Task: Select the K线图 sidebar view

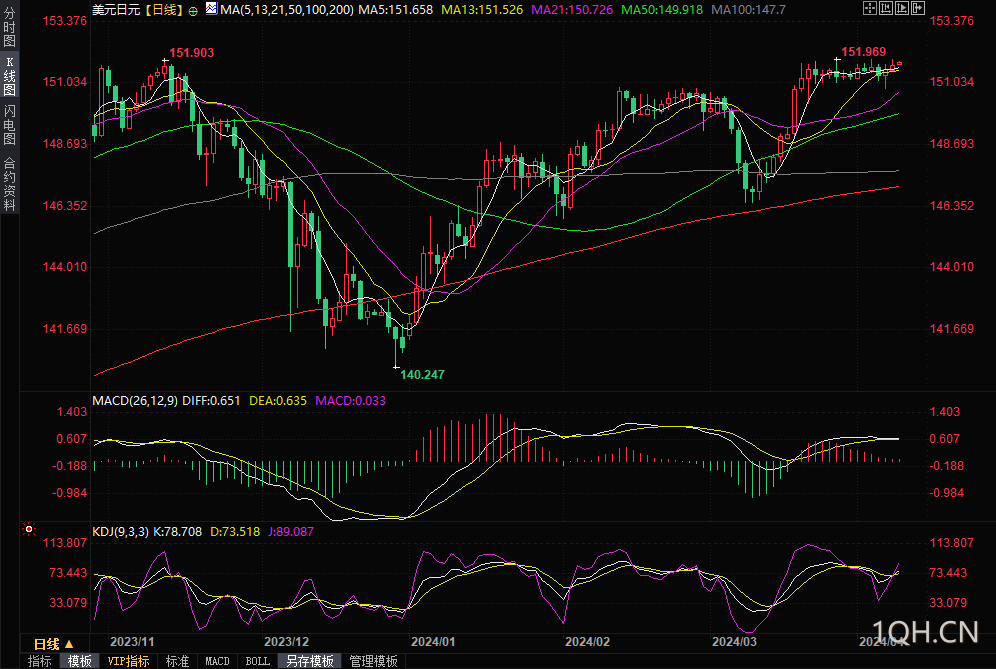Action: [x=9, y=76]
